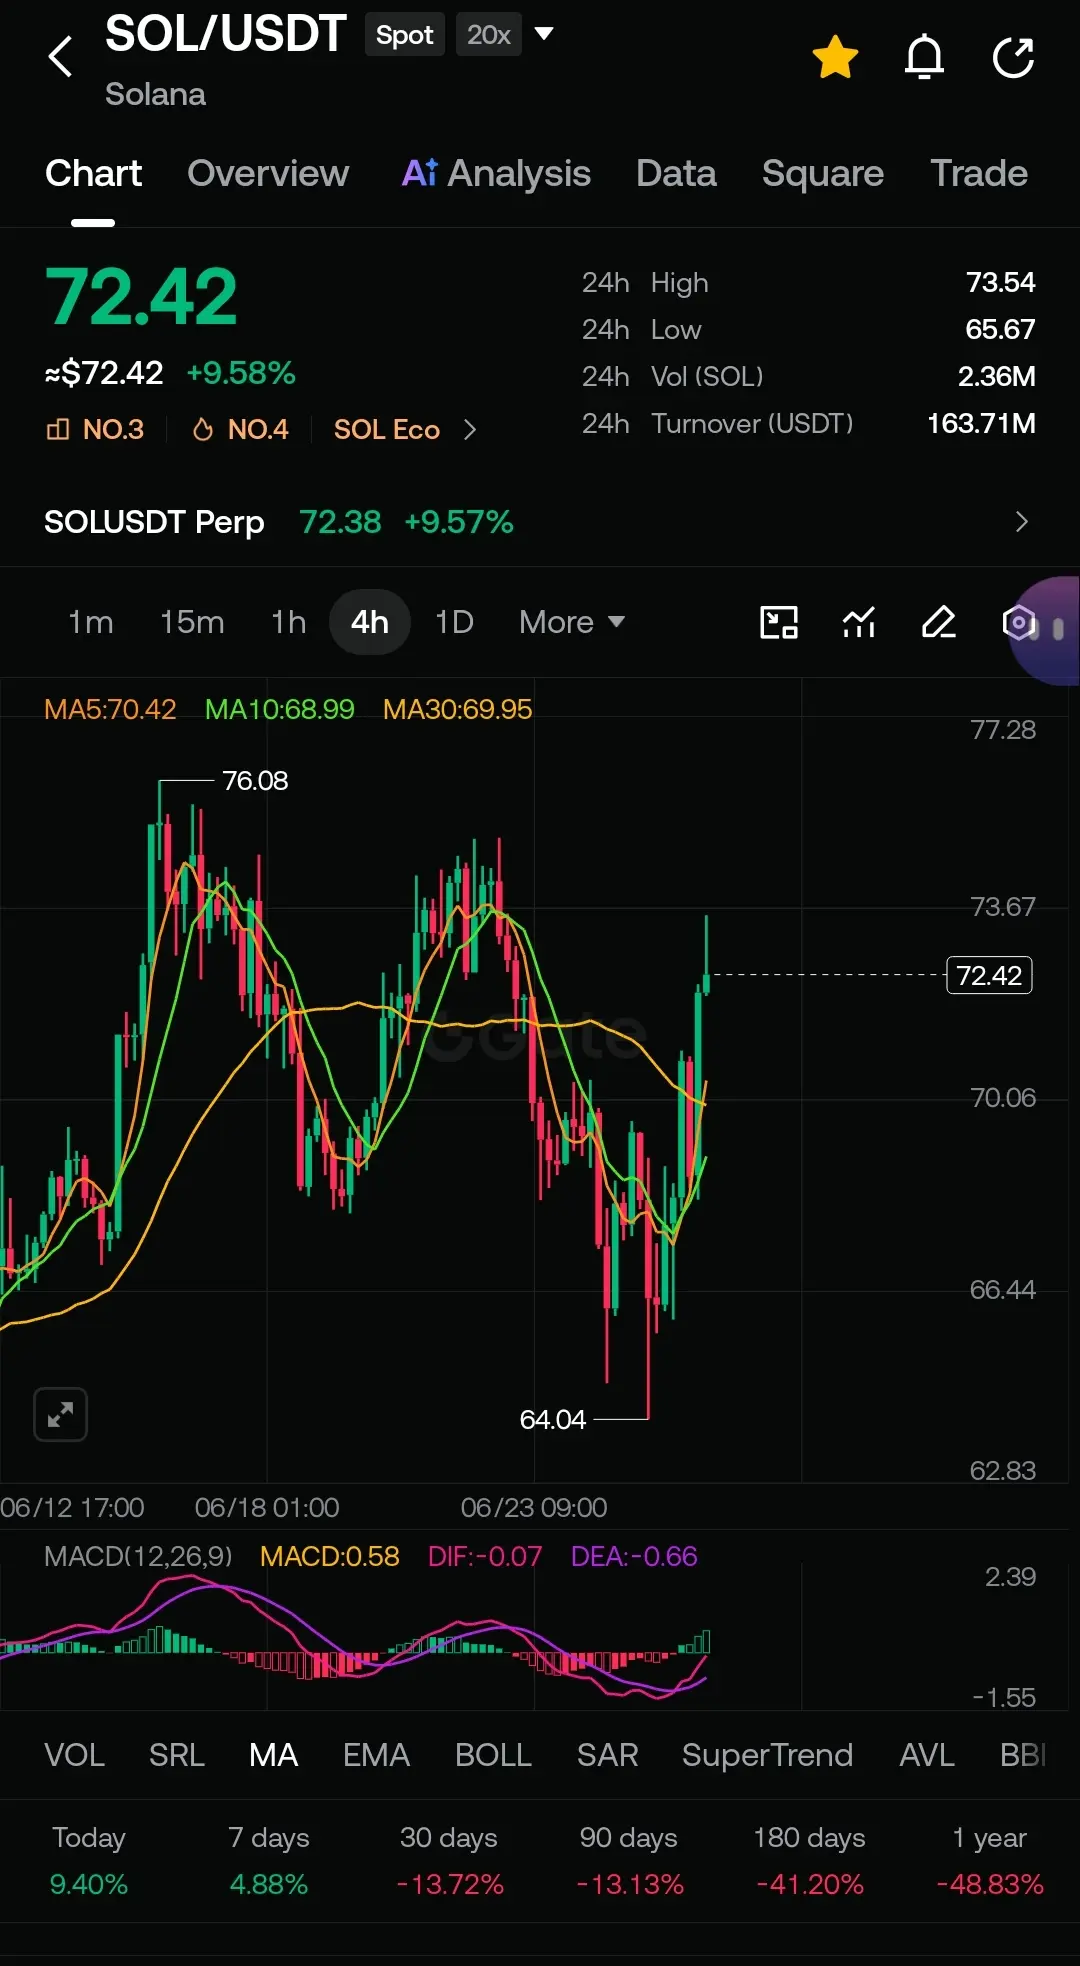Tap the MACD(12,26,9) indicator label

click(138, 1556)
